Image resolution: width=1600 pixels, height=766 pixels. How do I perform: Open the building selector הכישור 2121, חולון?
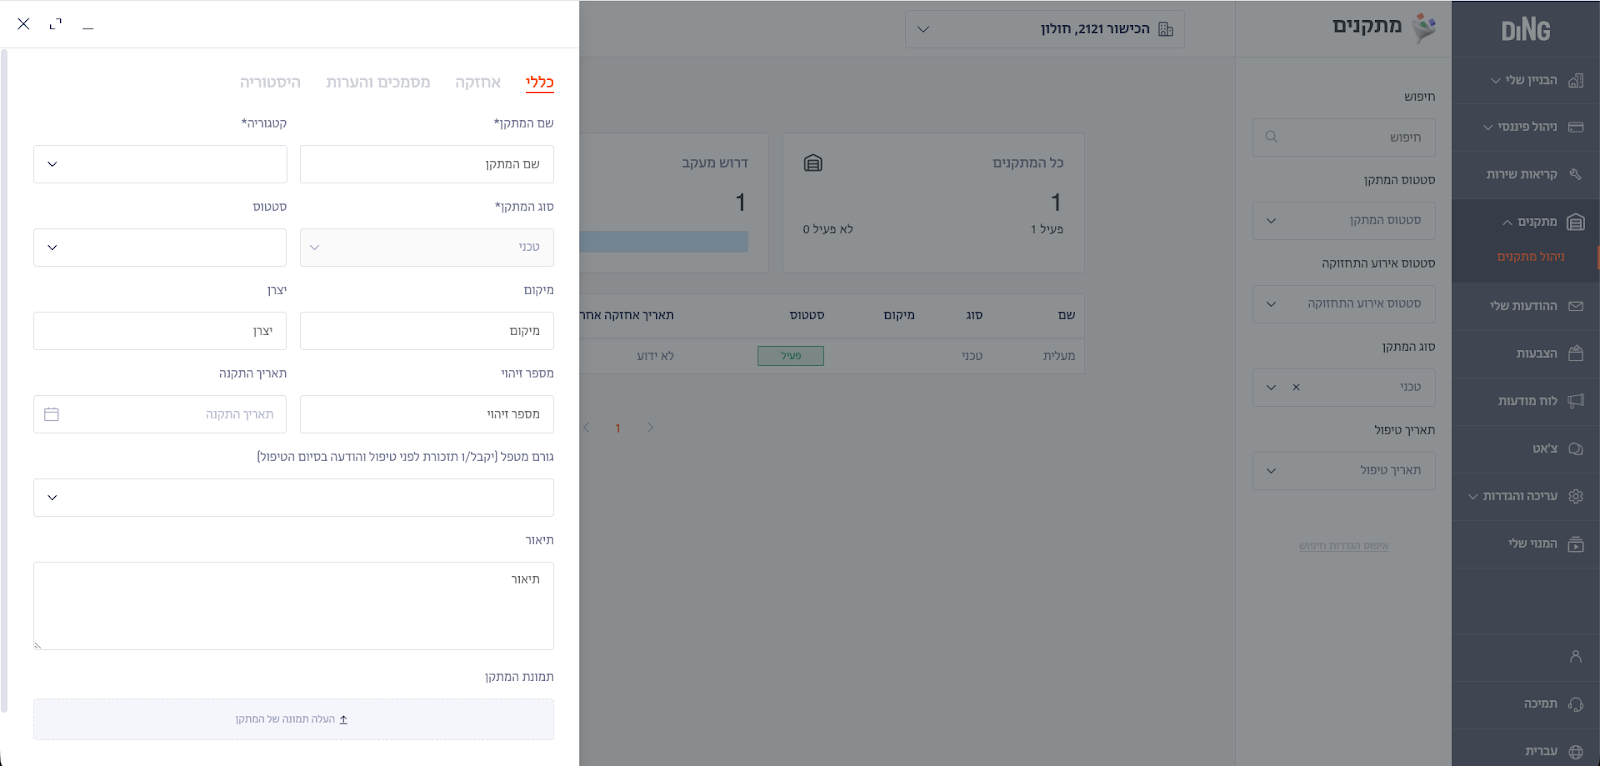click(x=1044, y=29)
